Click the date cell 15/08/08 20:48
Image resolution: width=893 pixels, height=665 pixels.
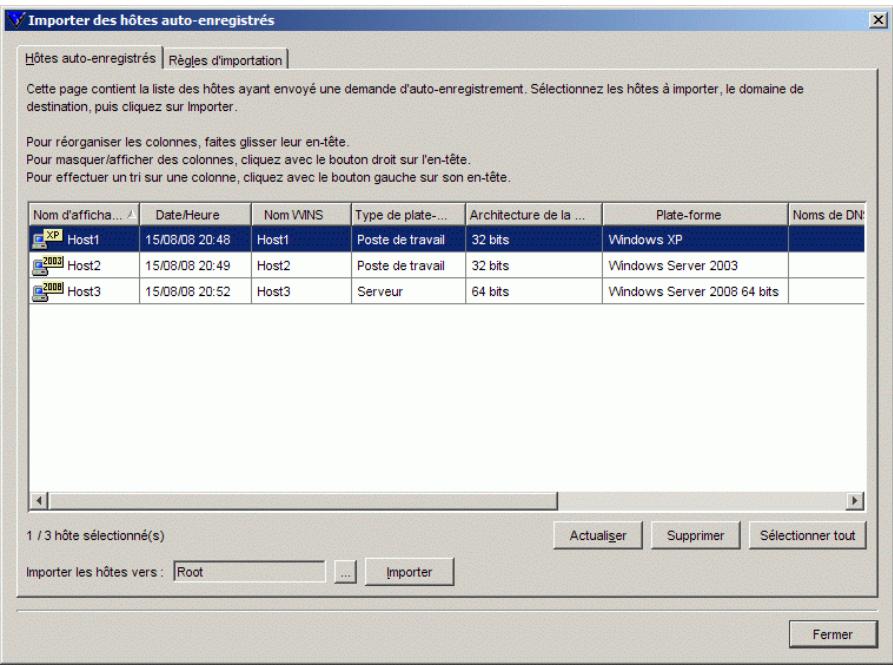pos(195,239)
